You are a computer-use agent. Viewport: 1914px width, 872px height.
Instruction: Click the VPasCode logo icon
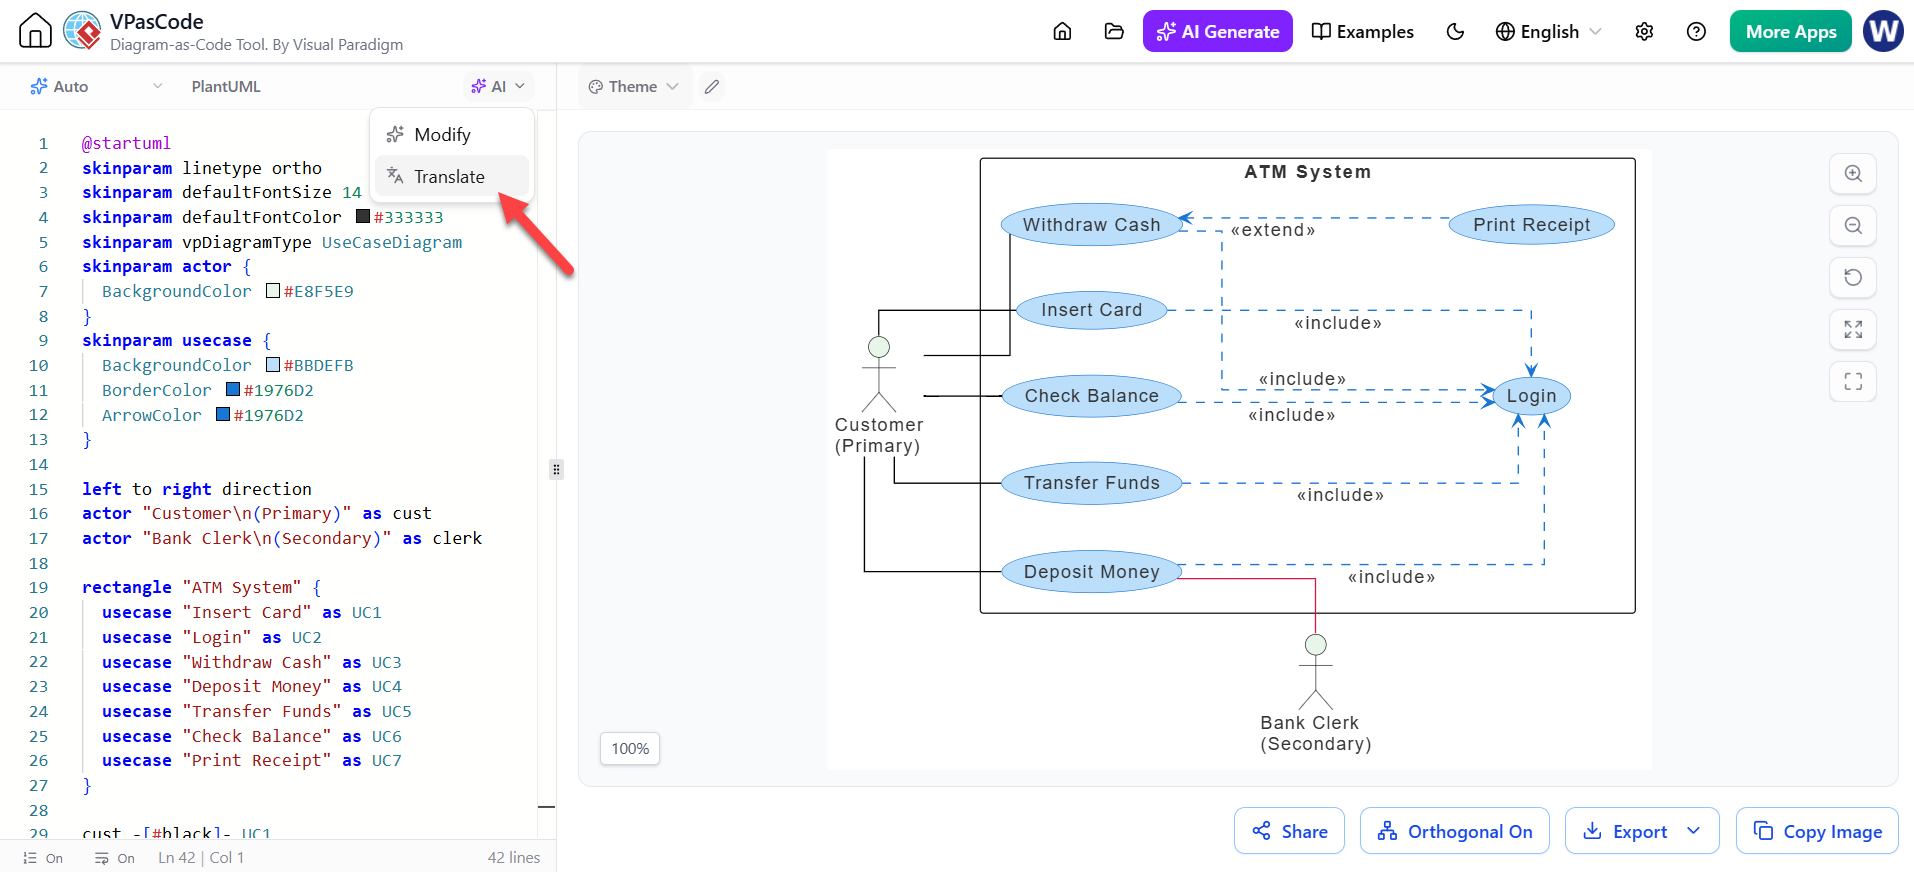(82, 30)
